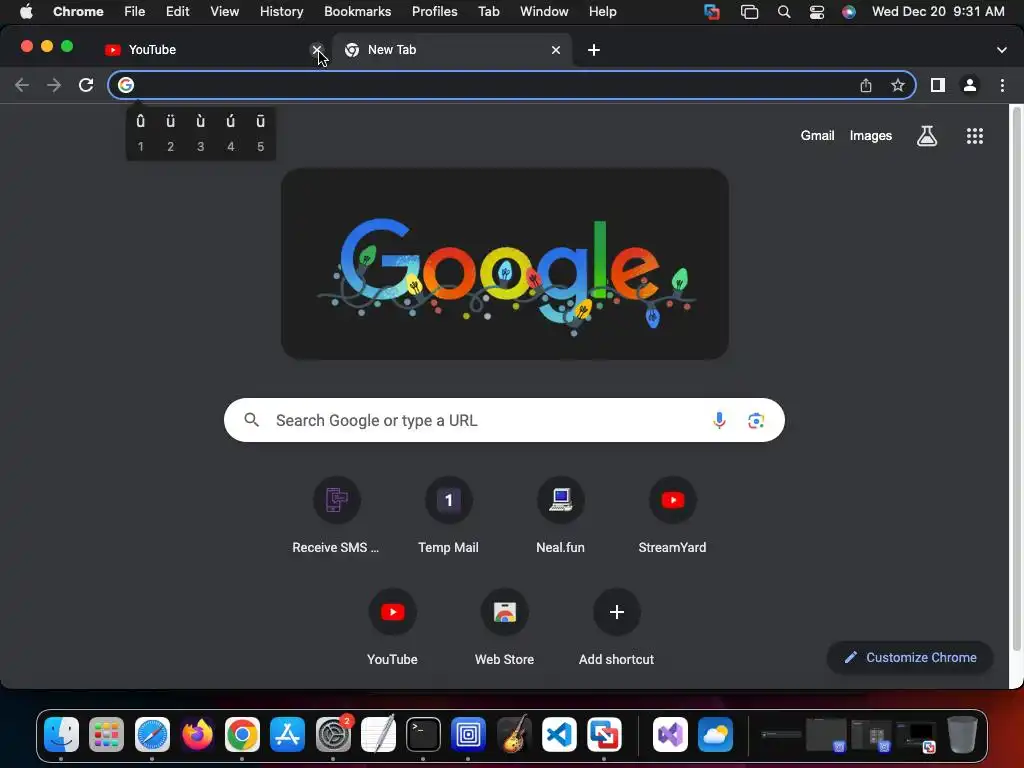Image resolution: width=1024 pixels, height=768 pixels.
Task: Go forward using the forward arrow
Action: click(x=54, y=85)
